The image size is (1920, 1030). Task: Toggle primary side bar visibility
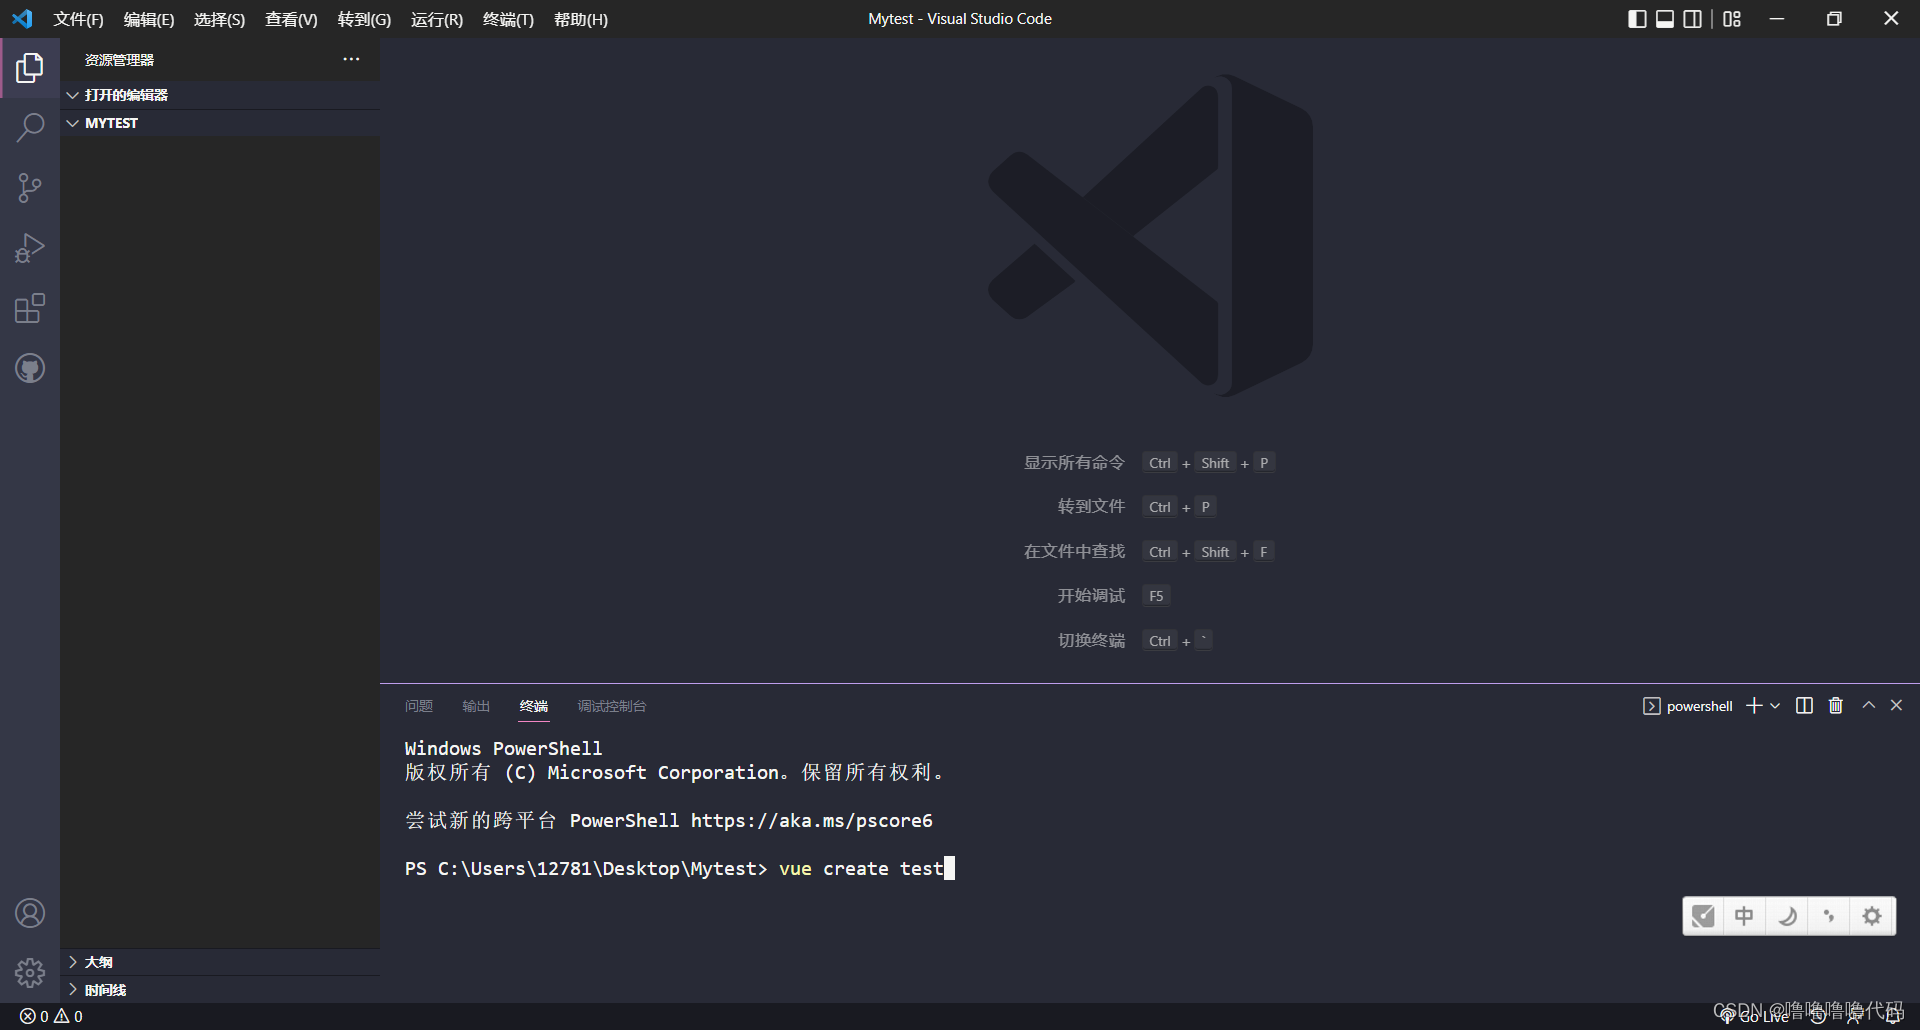click(x=1637, y=19)
